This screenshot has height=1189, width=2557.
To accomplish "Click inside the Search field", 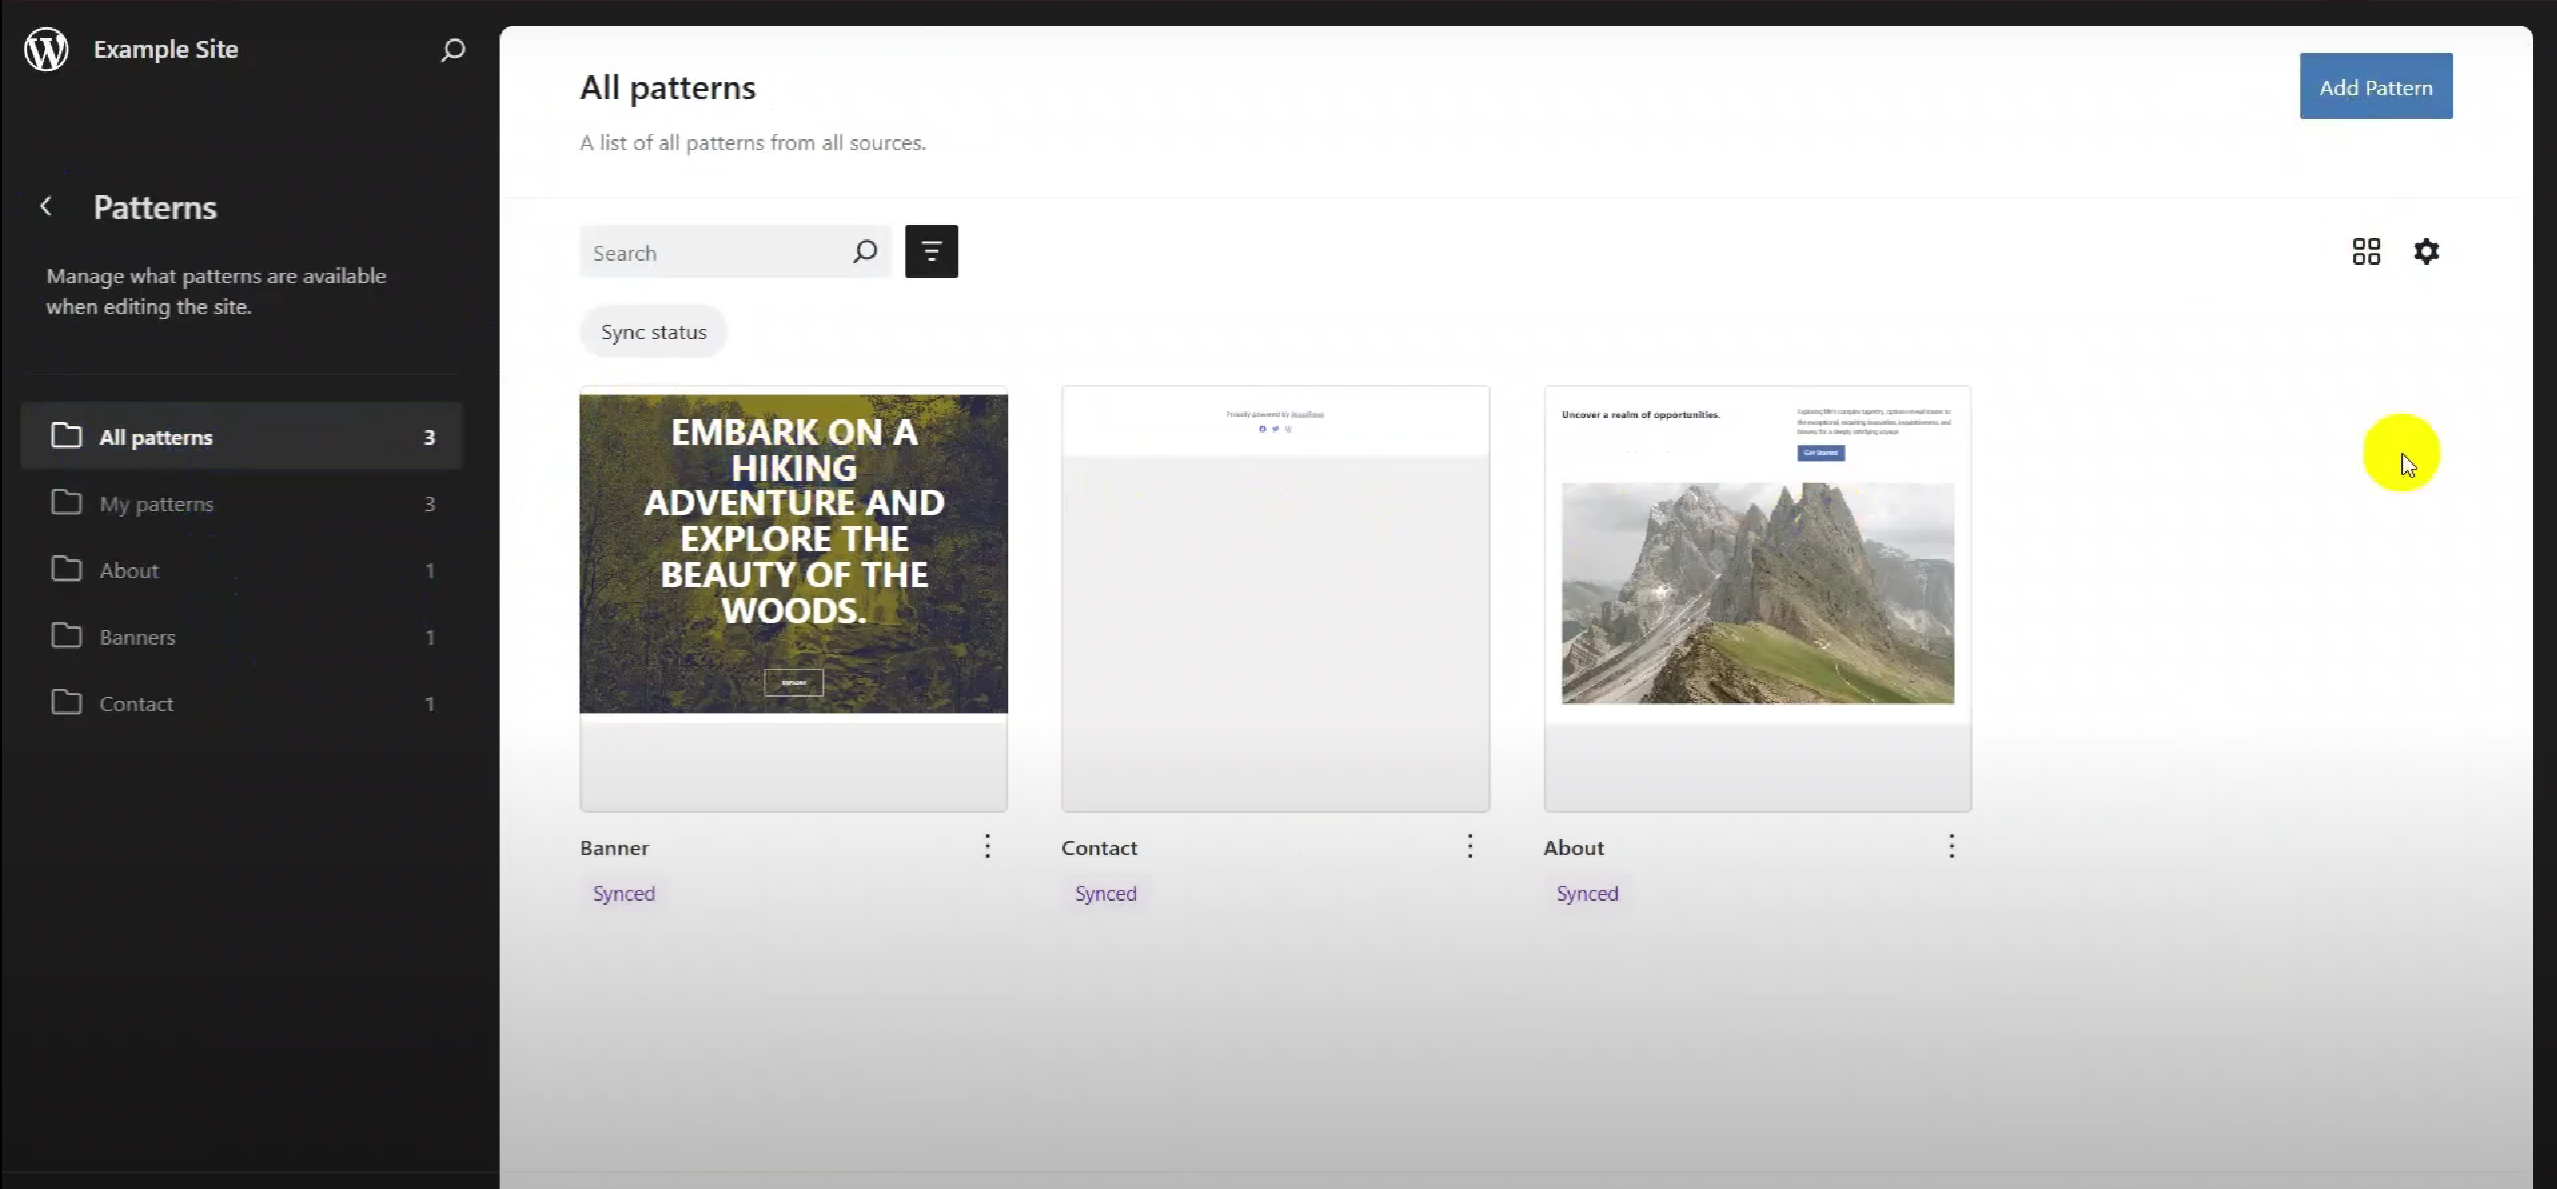I will [x=720, y=251].
